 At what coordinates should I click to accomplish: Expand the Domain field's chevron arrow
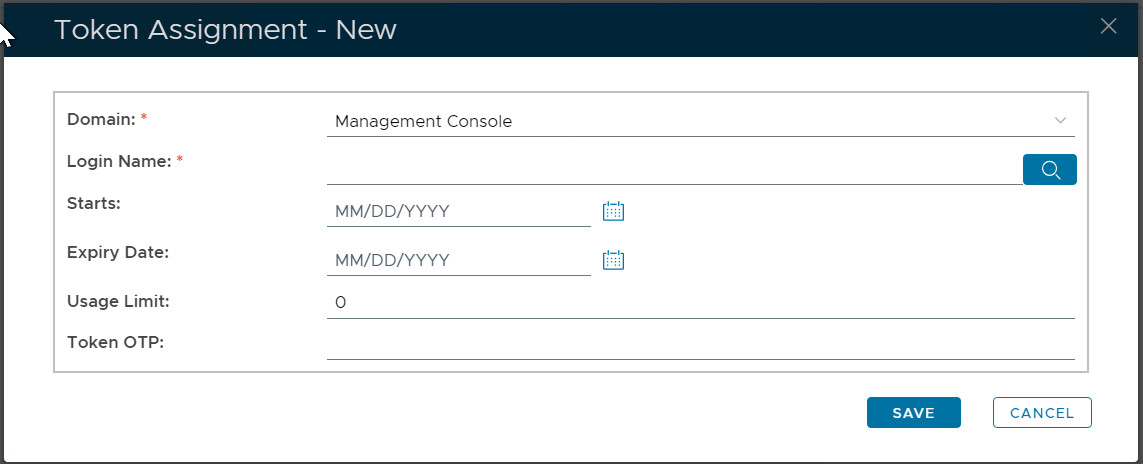tap(1060, 121)
